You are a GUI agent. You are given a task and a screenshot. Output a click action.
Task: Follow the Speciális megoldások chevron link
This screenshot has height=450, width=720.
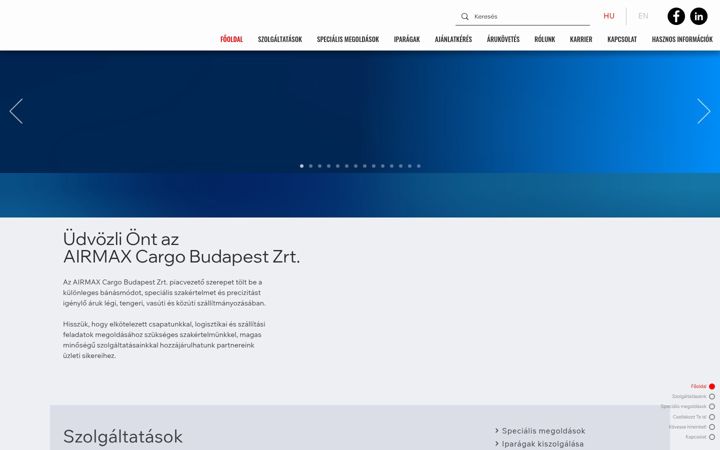pyautogui.click(x=540, y=431)
